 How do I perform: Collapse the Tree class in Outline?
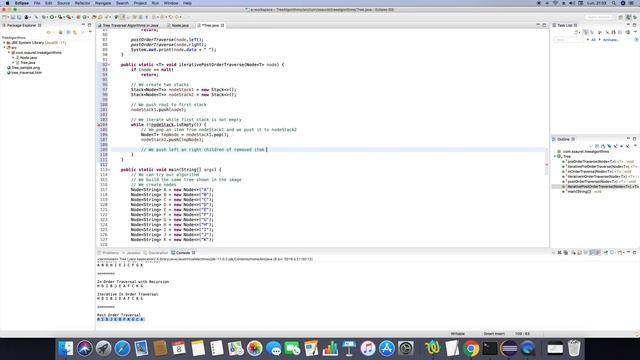point(555,156)
